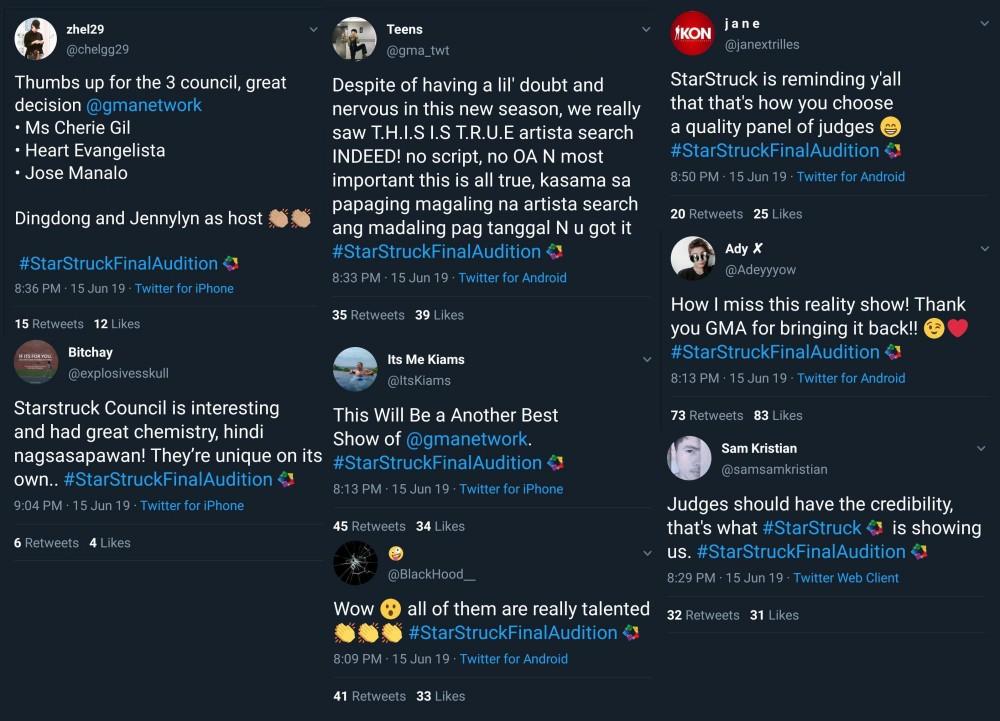Click Its Me Kiams avatar
Screen dimensions: 1000x721
coord(355,369)
